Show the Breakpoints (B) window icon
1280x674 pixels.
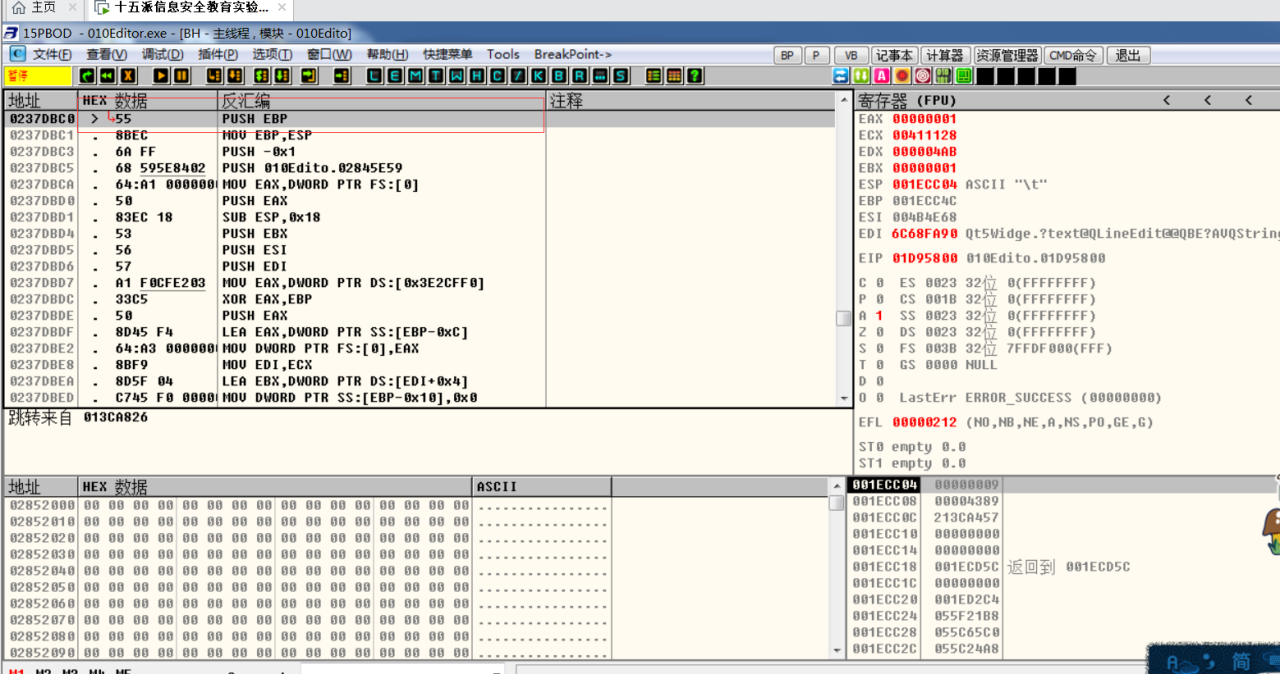click(560, 76)
